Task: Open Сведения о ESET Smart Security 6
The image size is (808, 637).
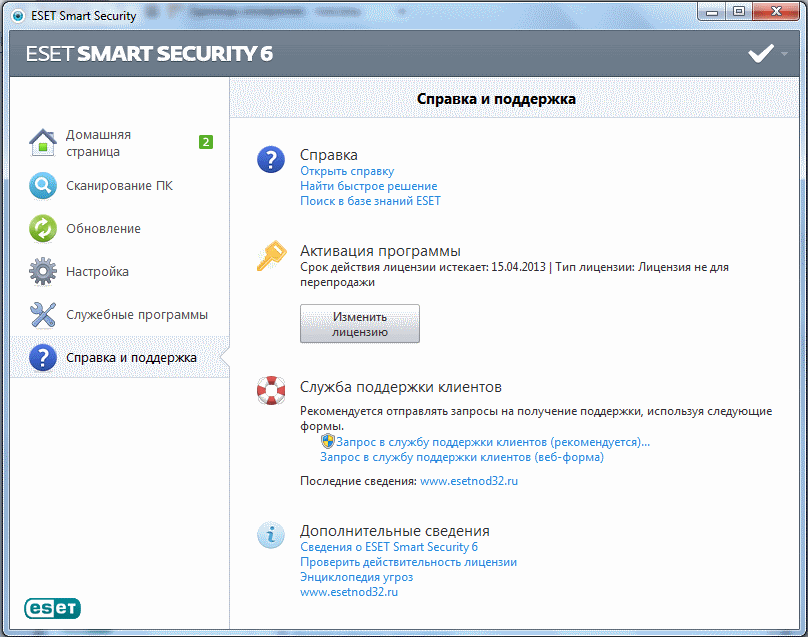Action: (389, 547)
